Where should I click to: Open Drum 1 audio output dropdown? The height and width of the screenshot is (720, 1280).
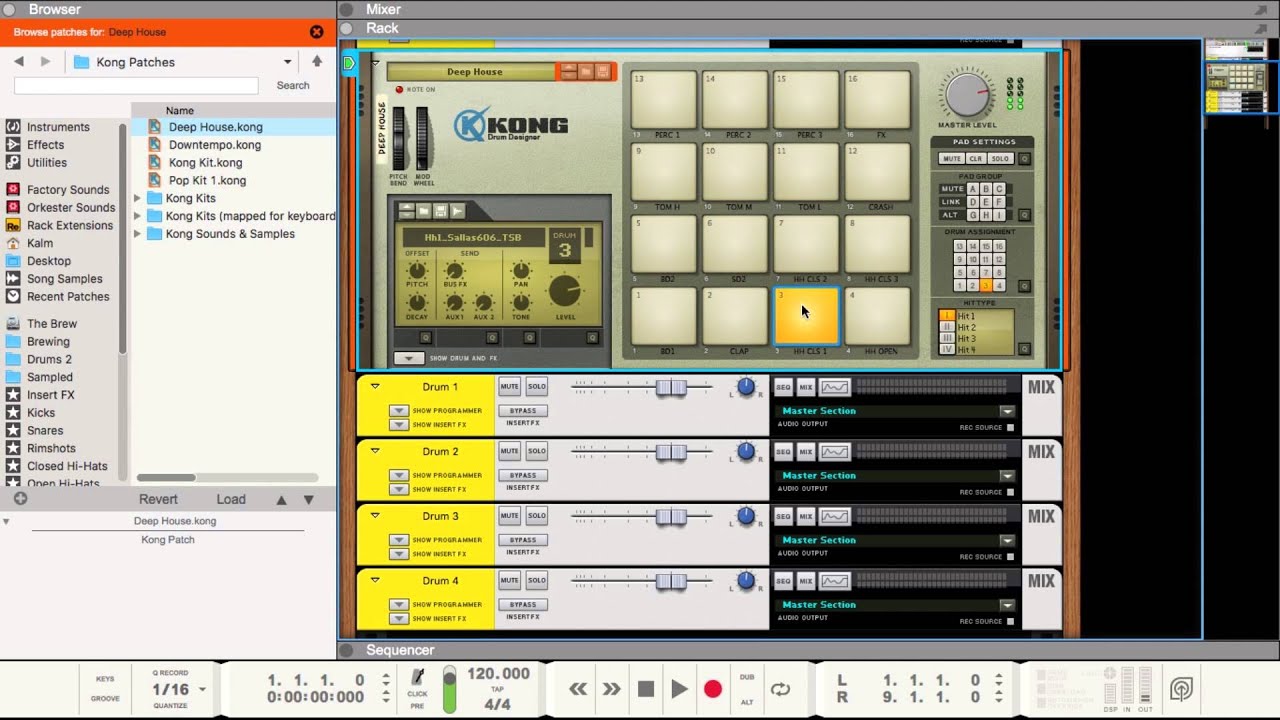[x=1007, y=411]
